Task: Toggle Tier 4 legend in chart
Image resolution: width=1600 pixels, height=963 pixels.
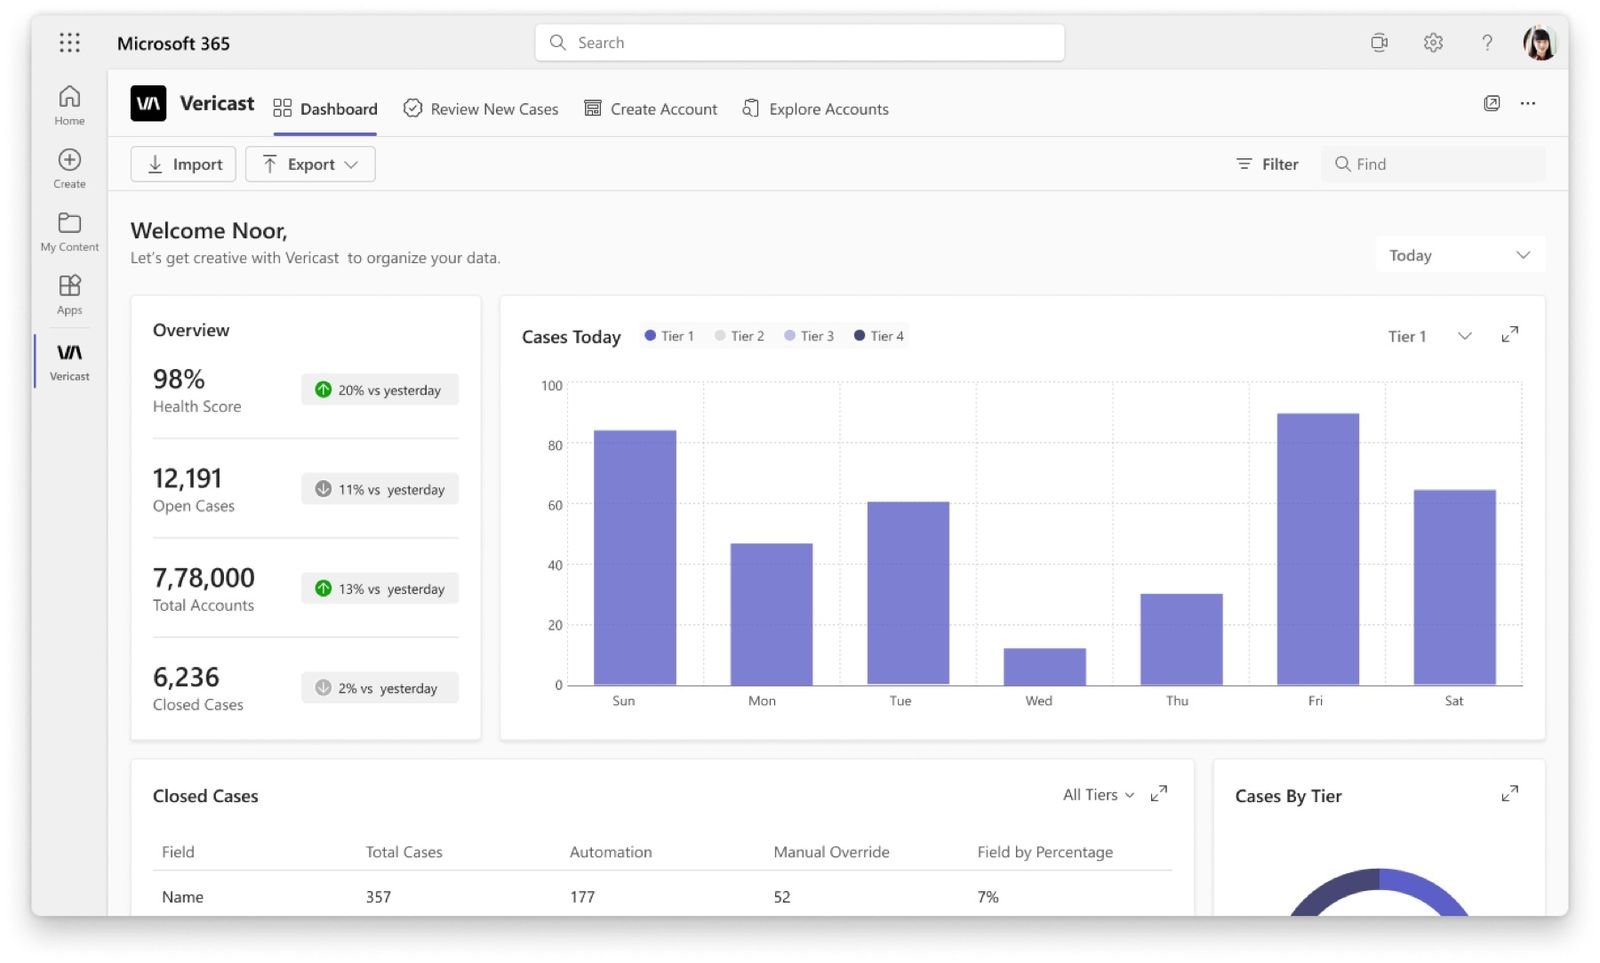Action: 879,336
